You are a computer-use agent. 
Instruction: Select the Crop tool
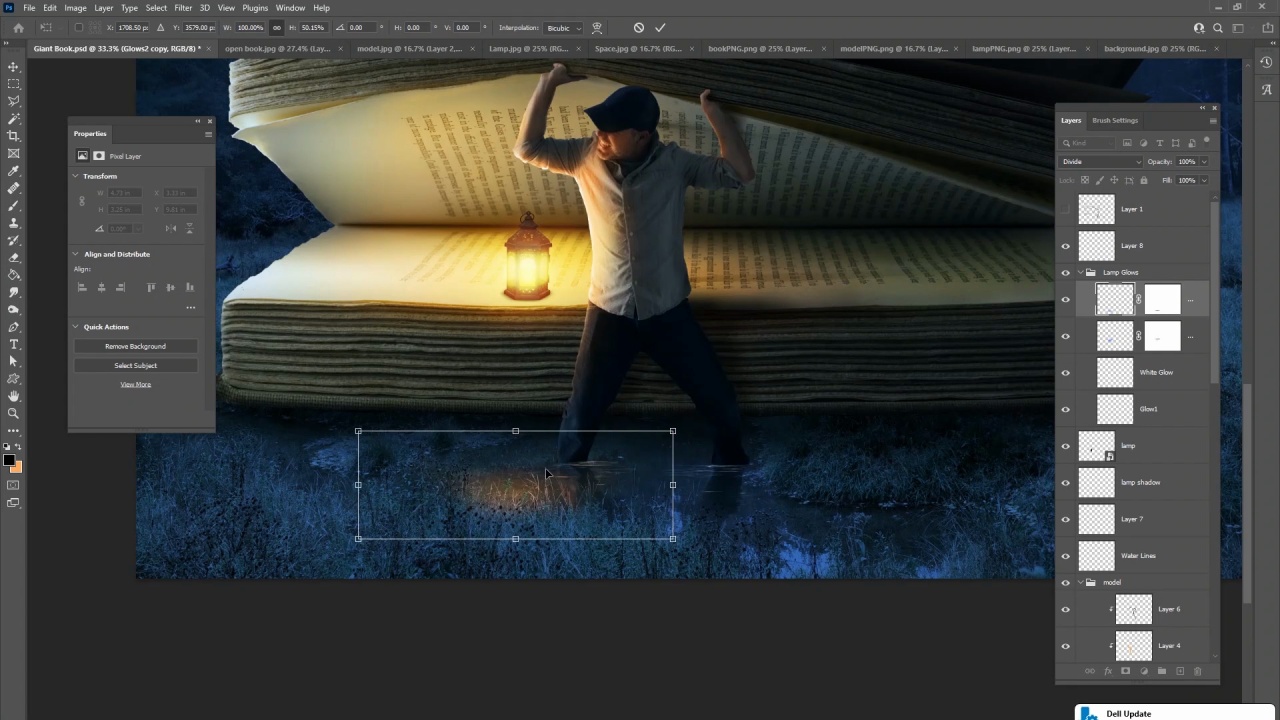coord(13,136)
